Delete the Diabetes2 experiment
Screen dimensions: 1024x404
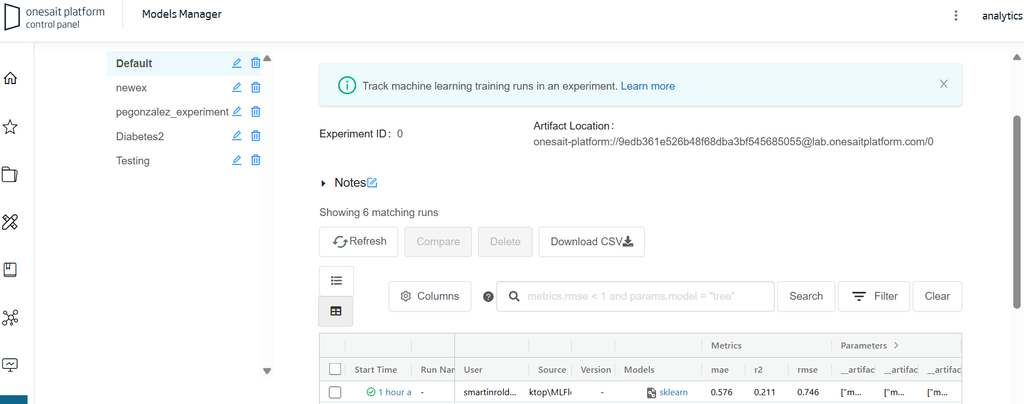coord(256,136)
